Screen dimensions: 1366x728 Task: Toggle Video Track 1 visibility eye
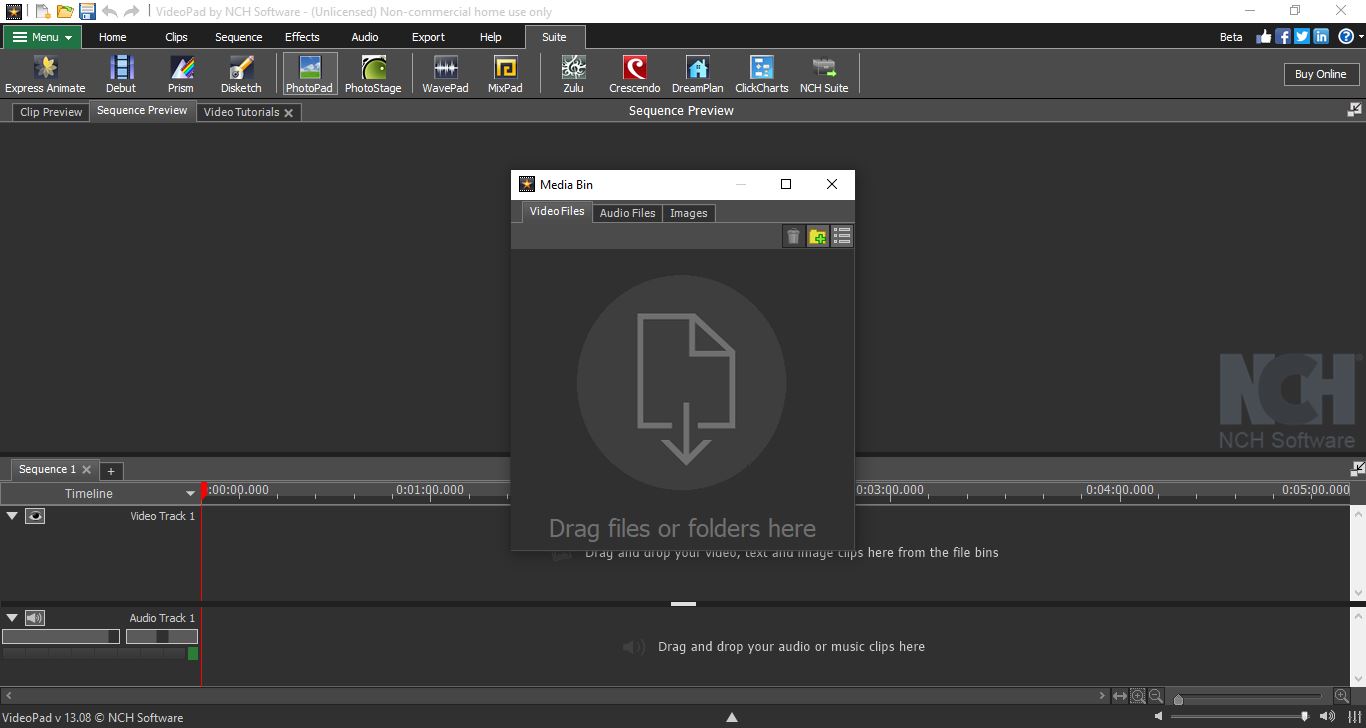pos(35,516)
